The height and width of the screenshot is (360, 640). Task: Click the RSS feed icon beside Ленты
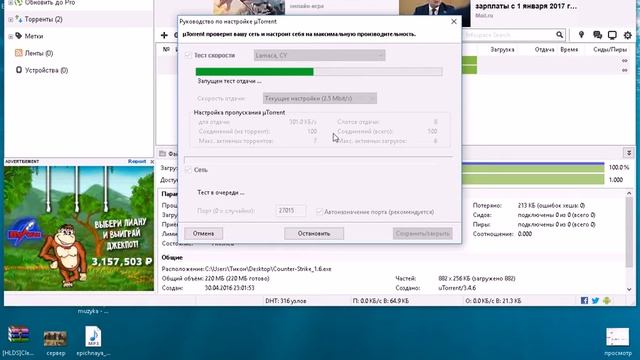[18, 53]
